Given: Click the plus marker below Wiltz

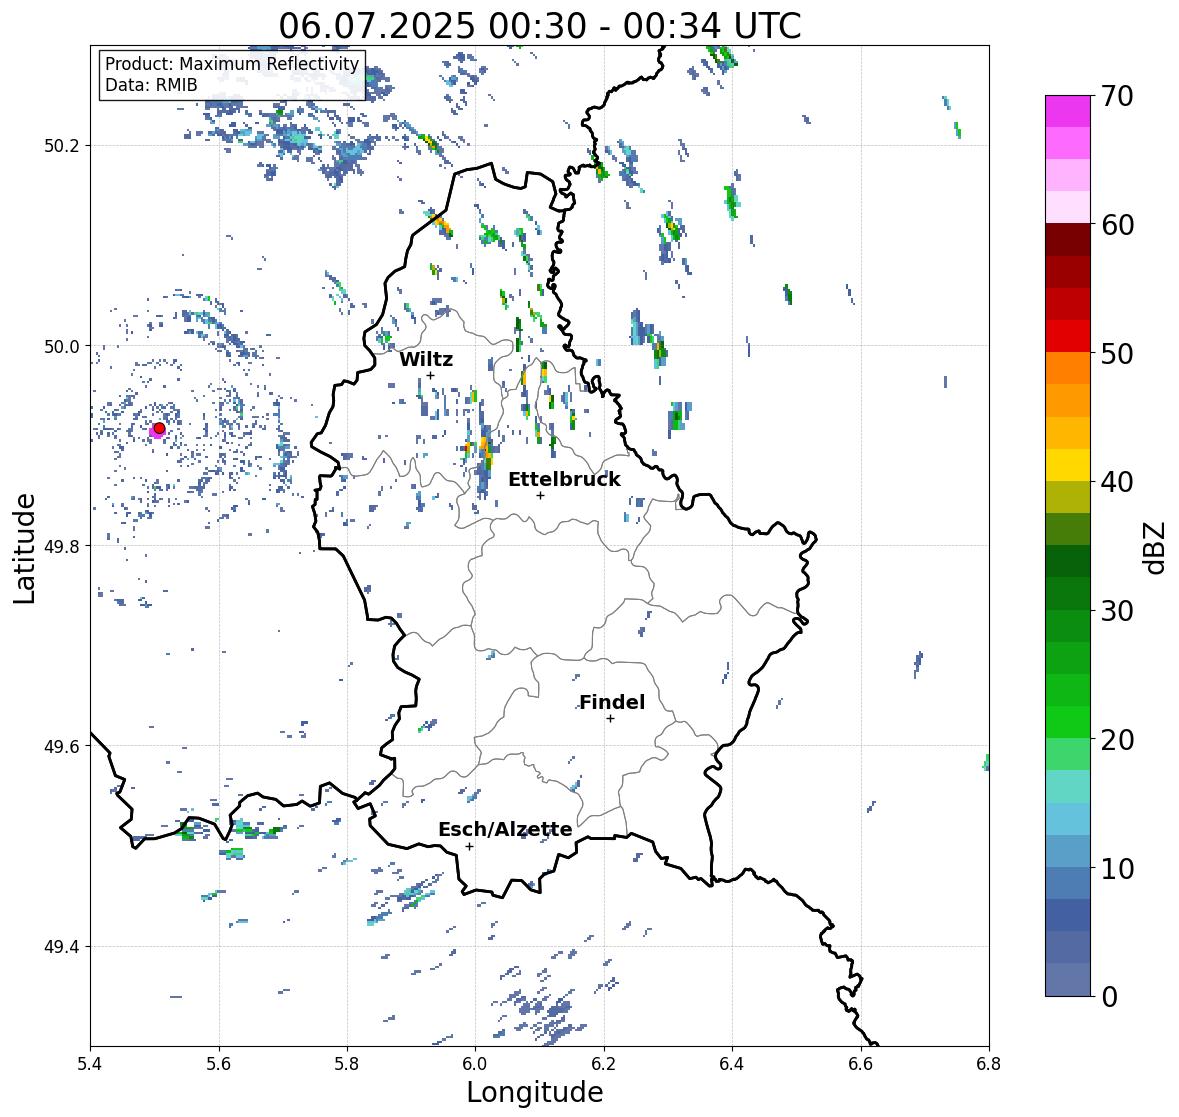Looking at the screenshot, I should click(430, 375).
